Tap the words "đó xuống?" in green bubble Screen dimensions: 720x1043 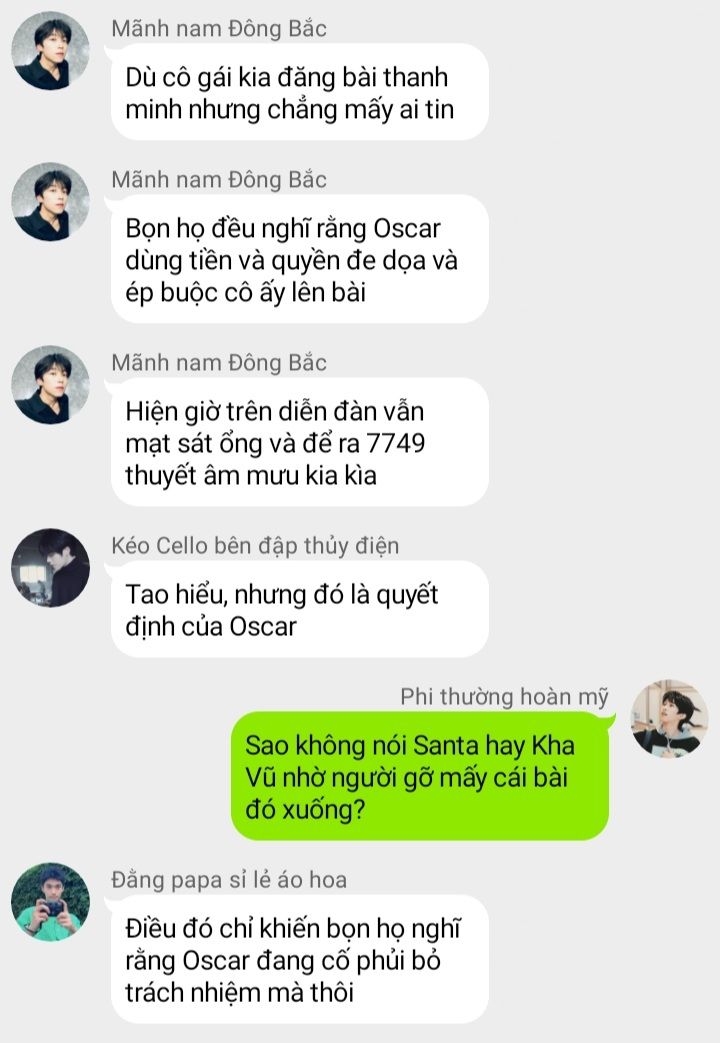coord(305,810)
